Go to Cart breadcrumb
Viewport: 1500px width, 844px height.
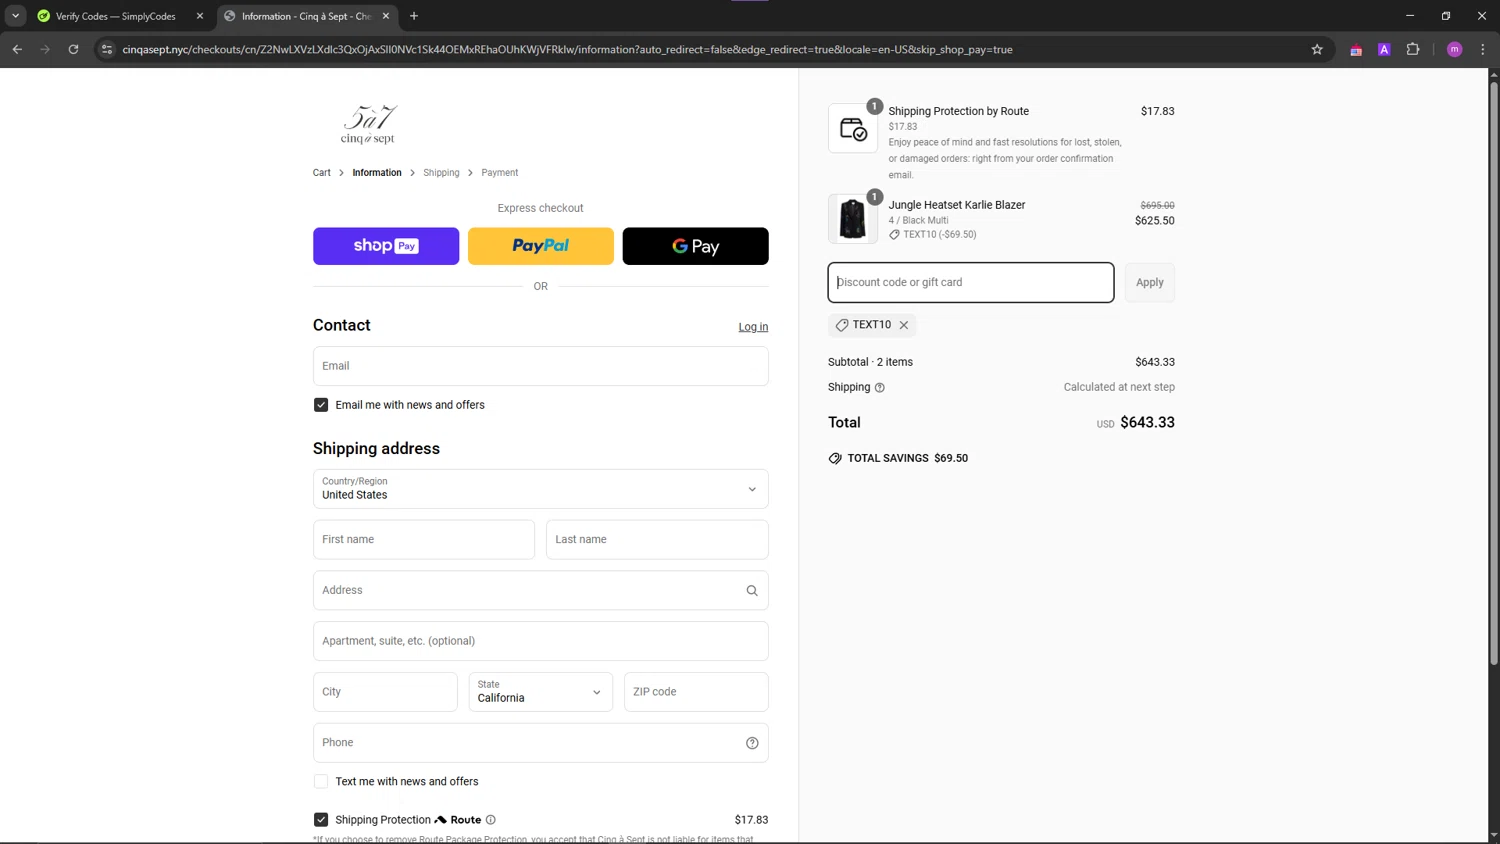(x=321, y=173)
